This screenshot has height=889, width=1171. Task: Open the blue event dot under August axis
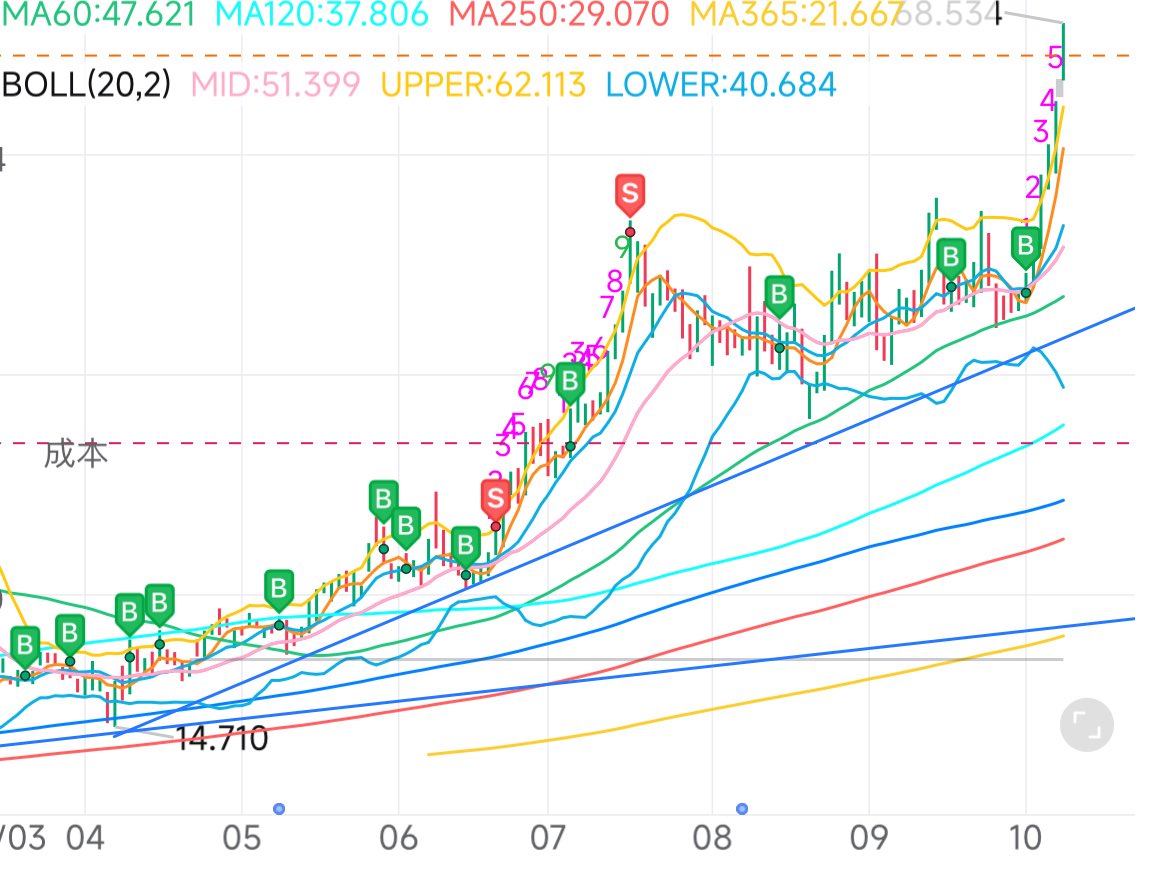tap(742, 808)
